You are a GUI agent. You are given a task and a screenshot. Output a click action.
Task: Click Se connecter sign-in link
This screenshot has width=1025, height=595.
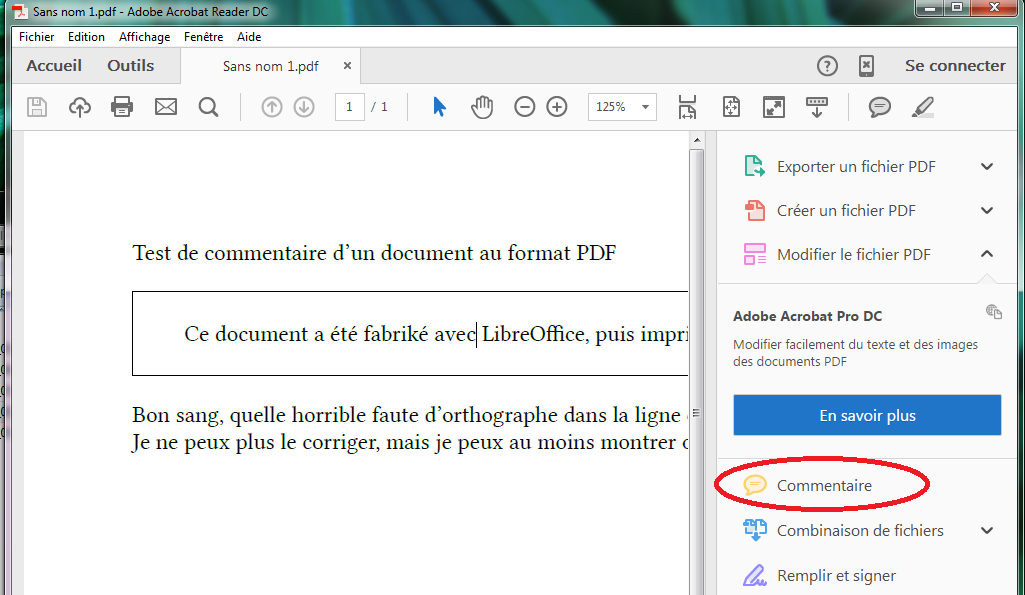pos(955,65)
